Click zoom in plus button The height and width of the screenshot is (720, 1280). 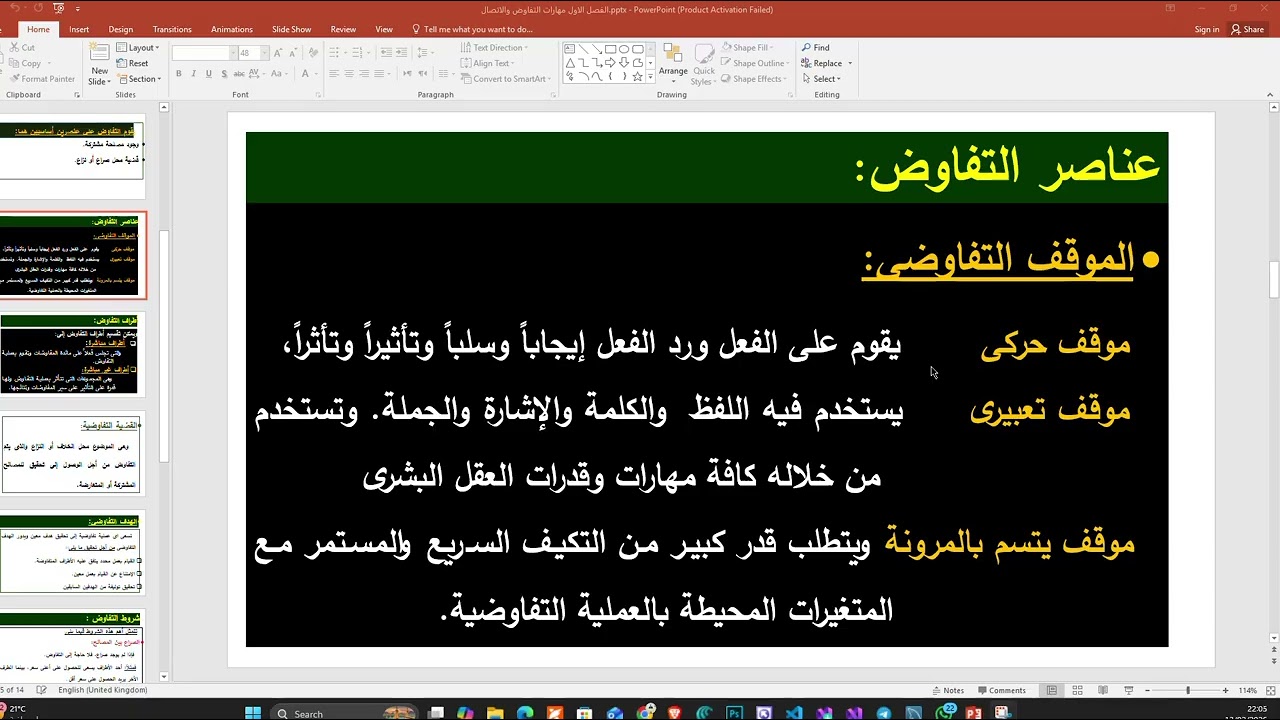click(1225, 690)
